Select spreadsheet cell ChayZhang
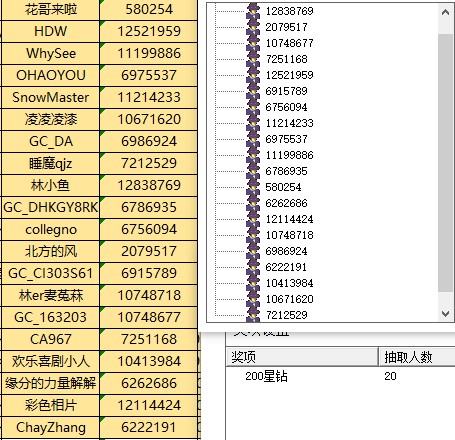Screen dimensions: 455x440 pos(51,427)
